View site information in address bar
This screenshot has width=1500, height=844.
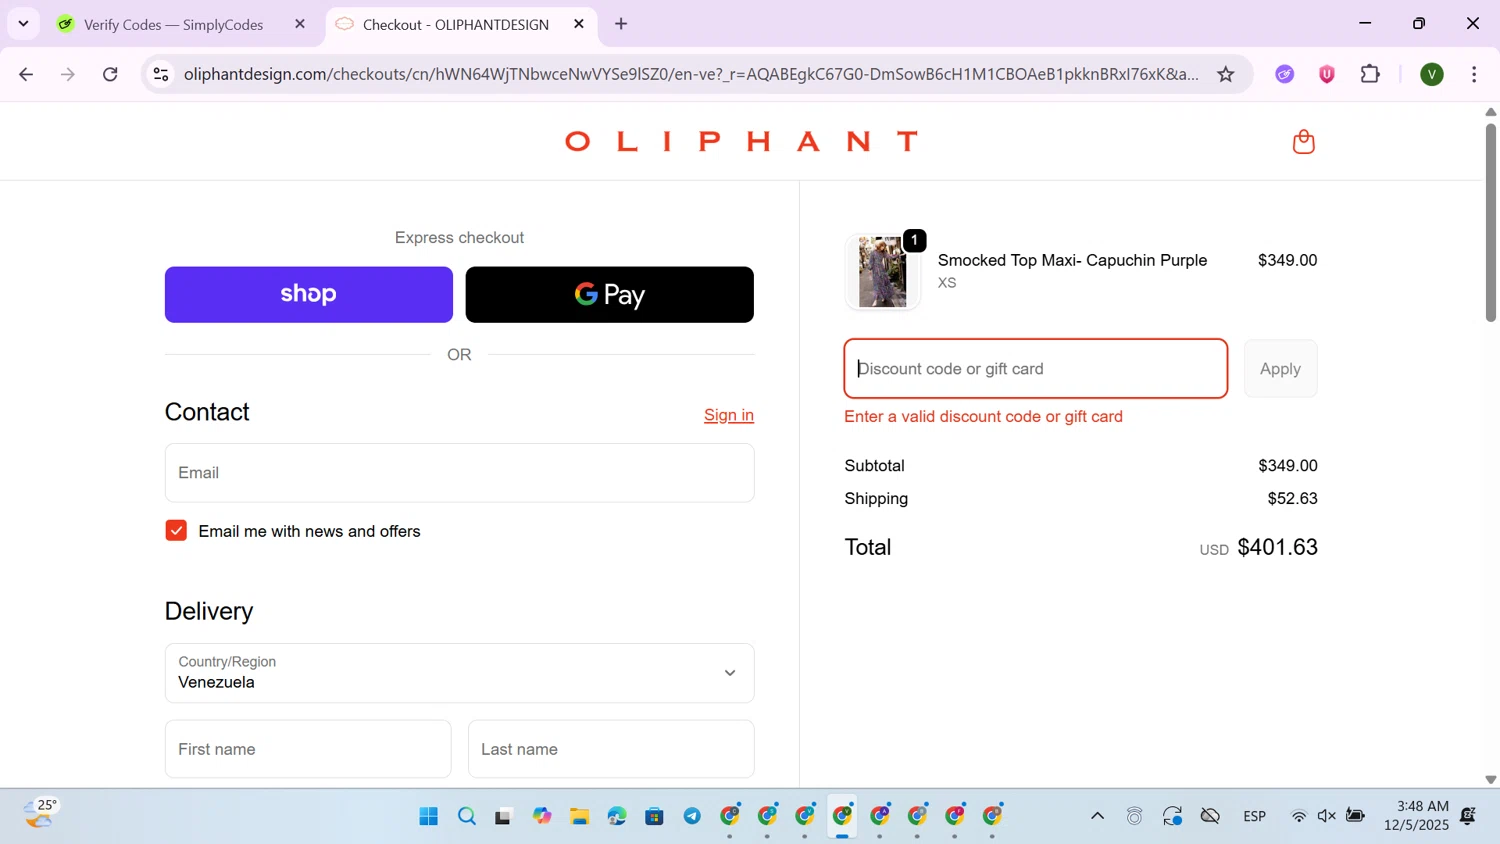[x=161, y=74]
